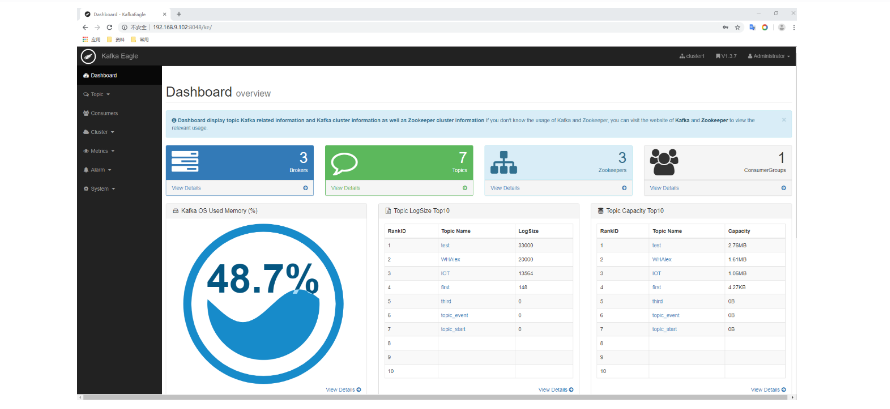
Task: Open View Details under Topics card
Action: [x=345, y=188]
